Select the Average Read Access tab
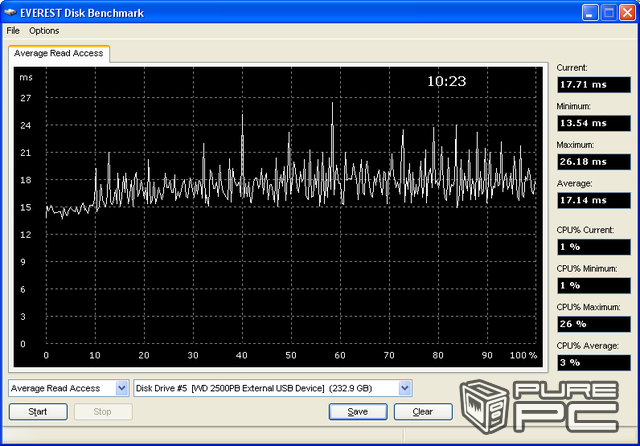Viewport: 640px width, 446px height. point(59,53)
